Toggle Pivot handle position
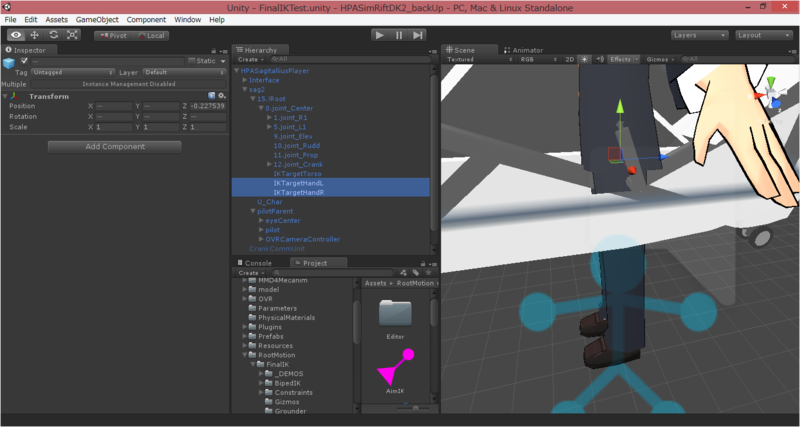 [113, 36]
